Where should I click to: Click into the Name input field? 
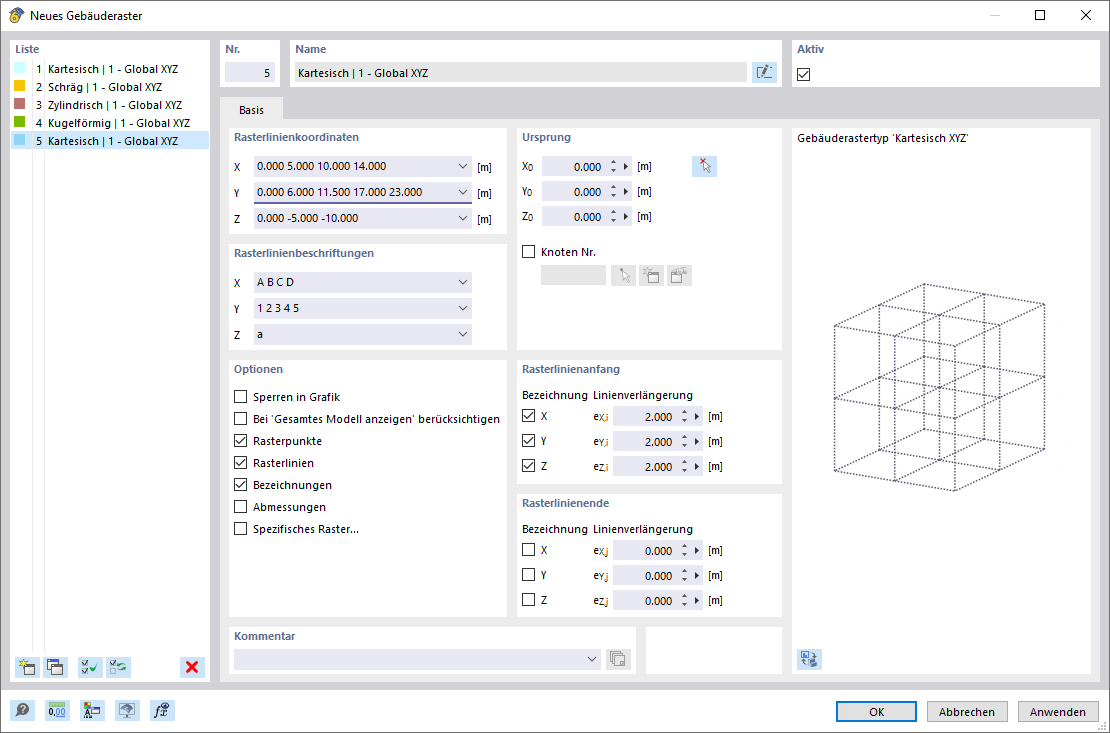pos(520,73)
